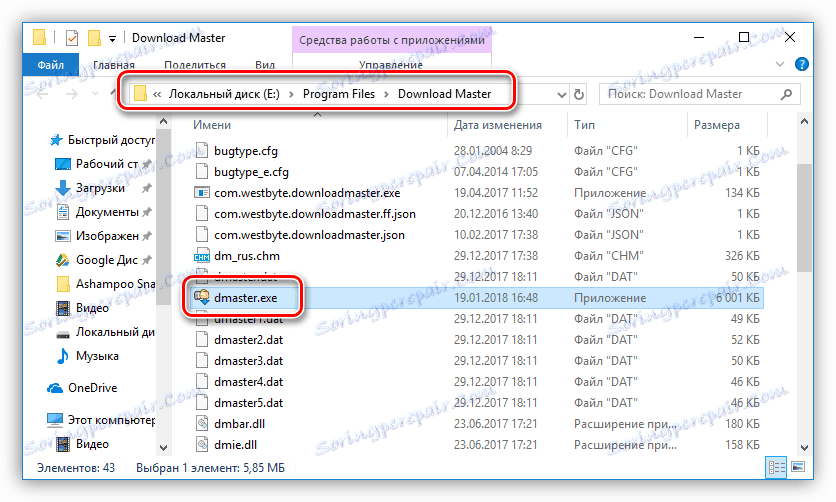Click Средства работы с приложениями contextual tab header
This screenshot has height=502, width=836.
[x=392, y=40]
